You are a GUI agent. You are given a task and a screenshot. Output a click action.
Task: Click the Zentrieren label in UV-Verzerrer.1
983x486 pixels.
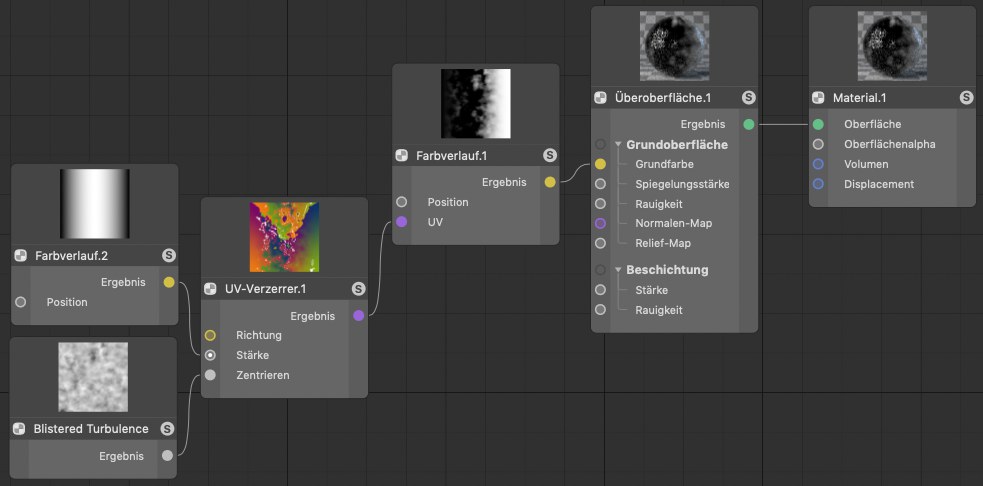point(263,375)
